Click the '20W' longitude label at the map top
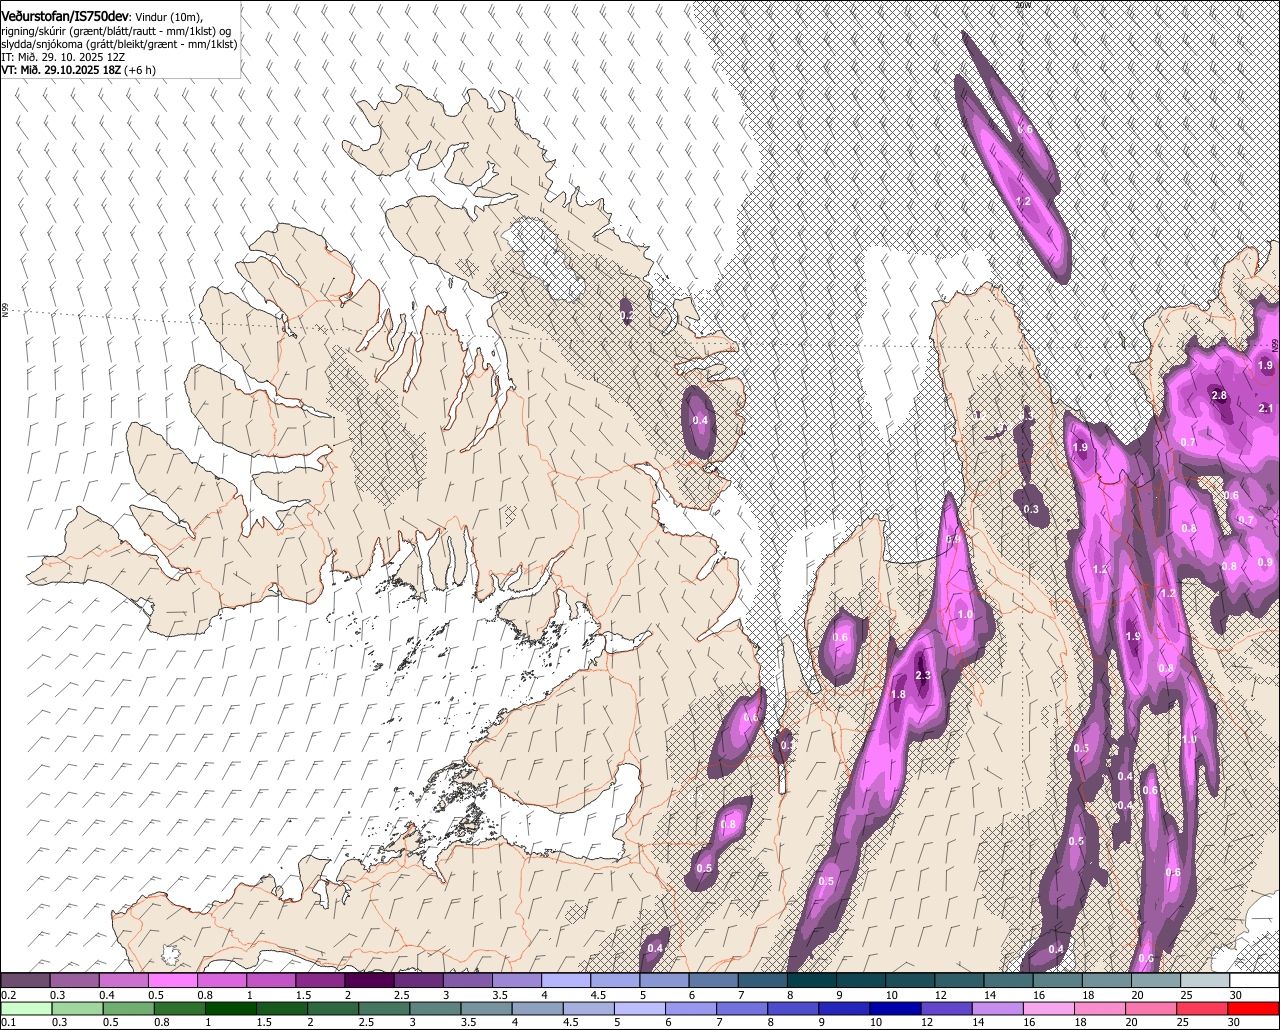Image resolution: width=1280 pixels, height=1030 pixels. click(1022, 5)
